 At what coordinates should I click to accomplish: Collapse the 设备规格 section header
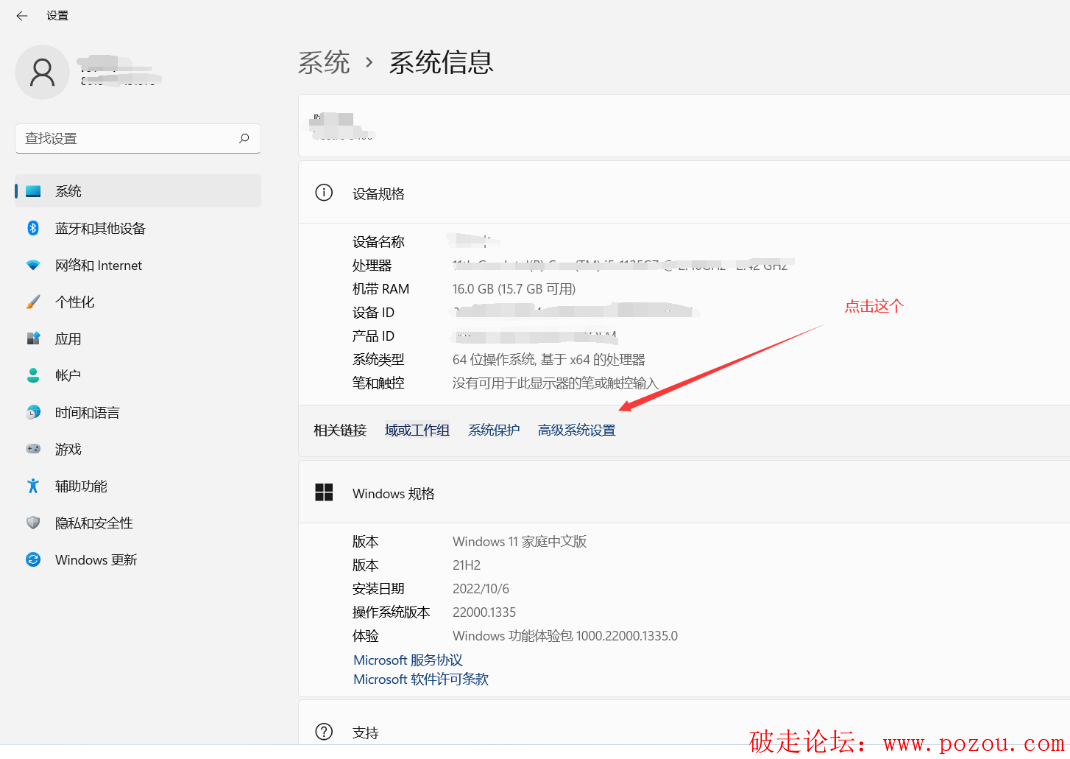(684, 193)
